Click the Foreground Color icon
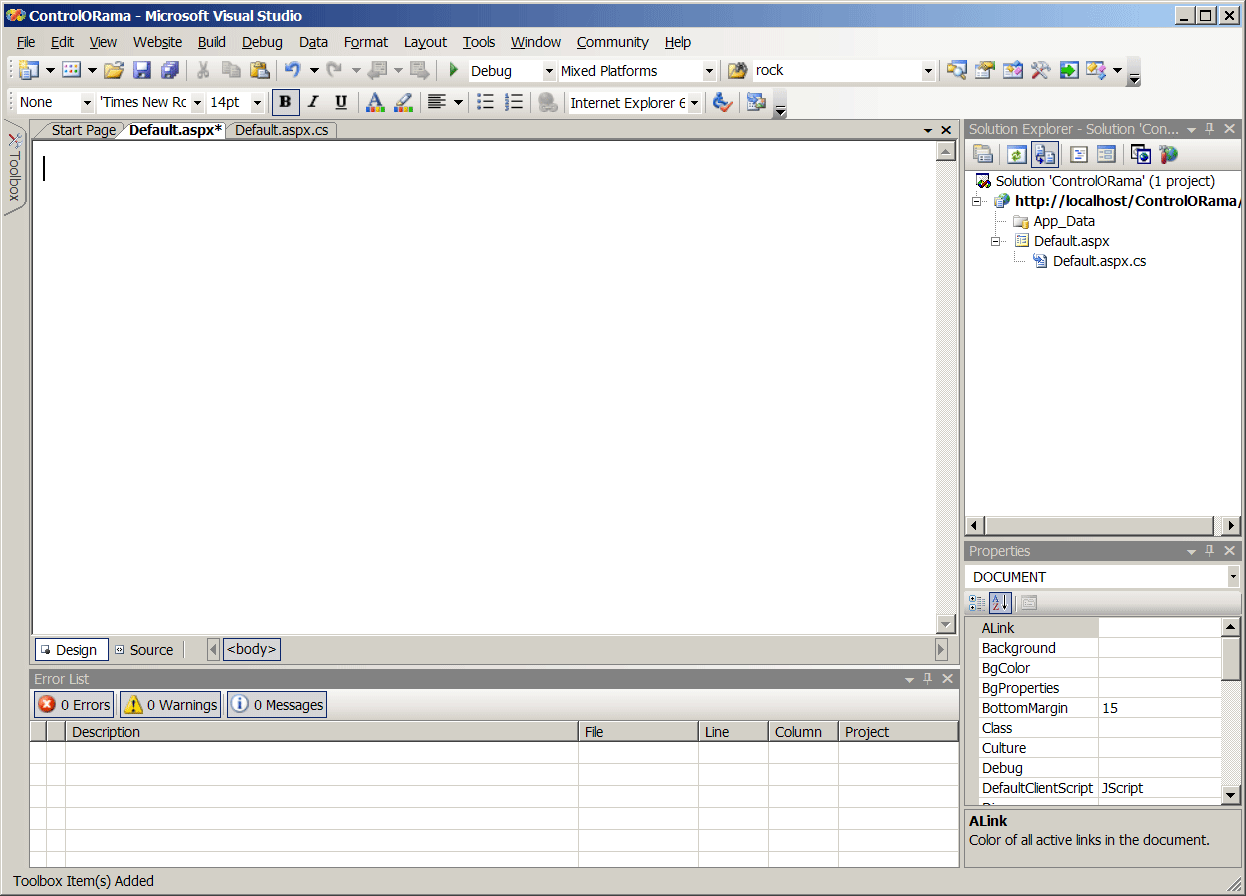The width and height of the screenshot is (1246, 896). 375,102
